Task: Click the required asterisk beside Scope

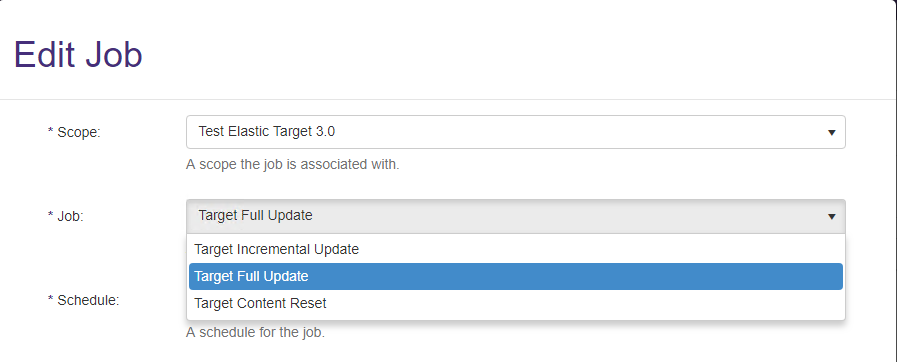Action: tap(50, 130)
